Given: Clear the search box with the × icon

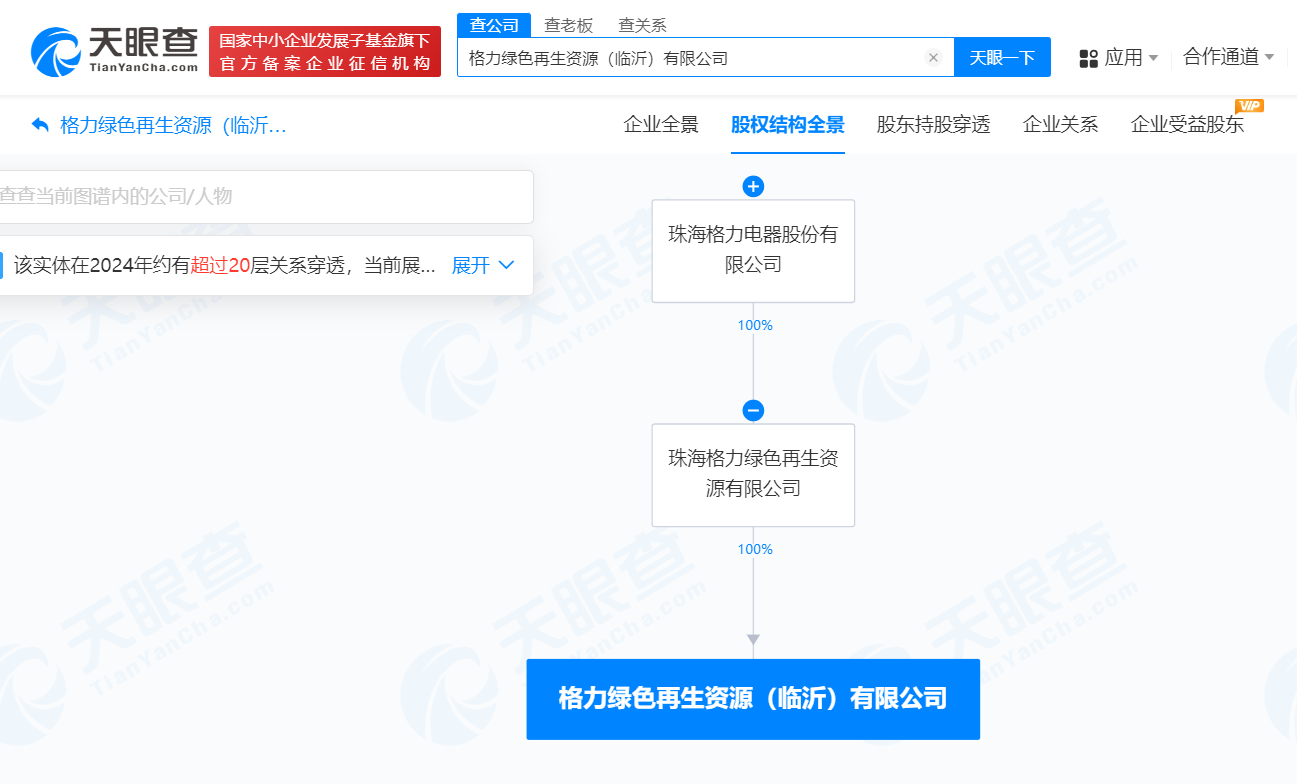Looking at the screenshot, I should point(933,57).
